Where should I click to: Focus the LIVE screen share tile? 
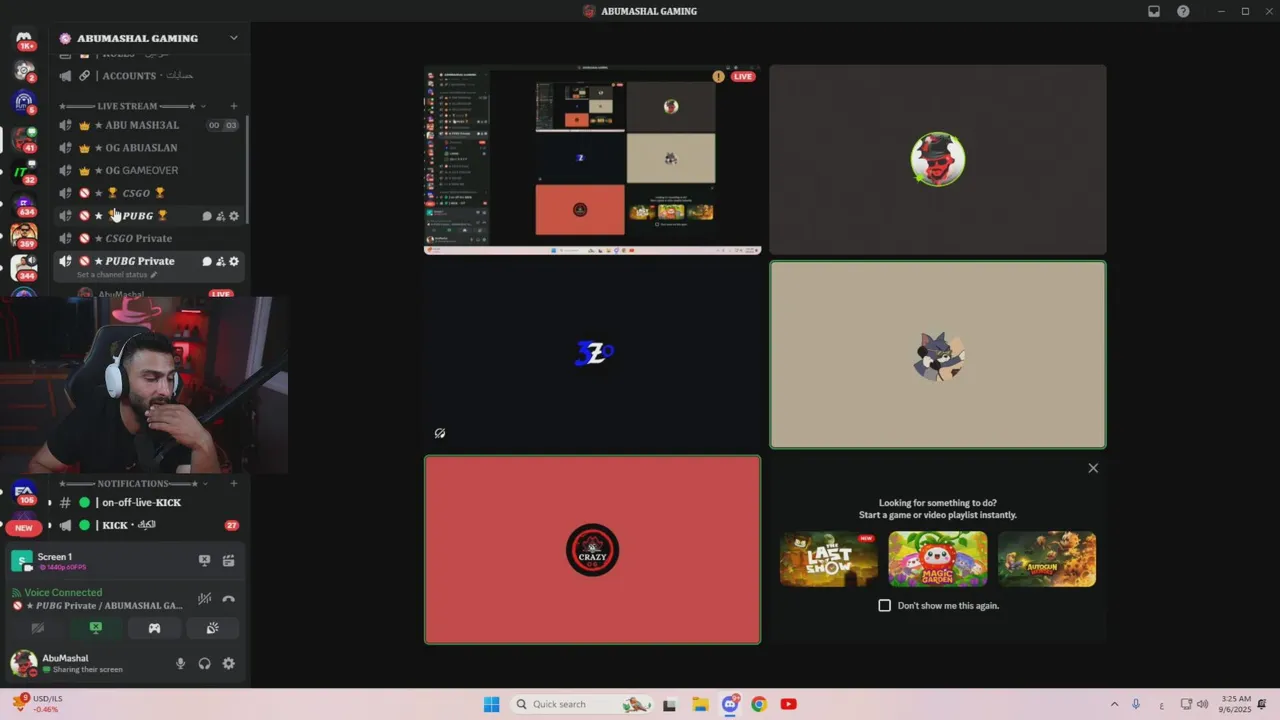click(x=592, y=160)
